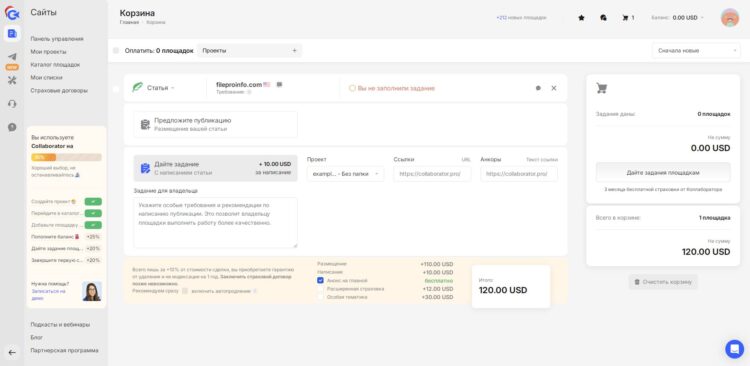Image resolution: width=750 pixels, height=366 pixels.
Task: Click the +212 новых площадок link
Action: [521, 18]
